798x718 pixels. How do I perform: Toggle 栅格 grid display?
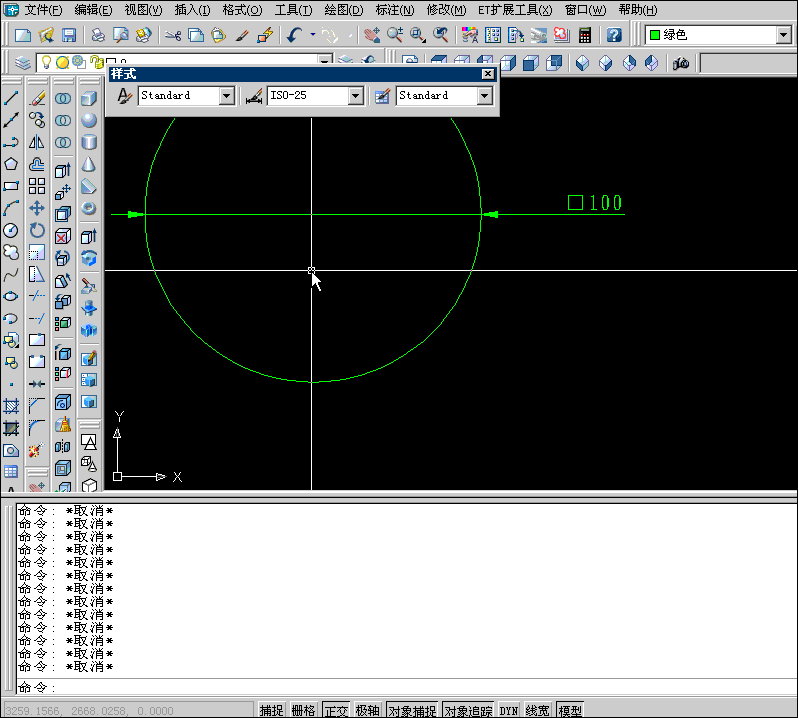303,710
